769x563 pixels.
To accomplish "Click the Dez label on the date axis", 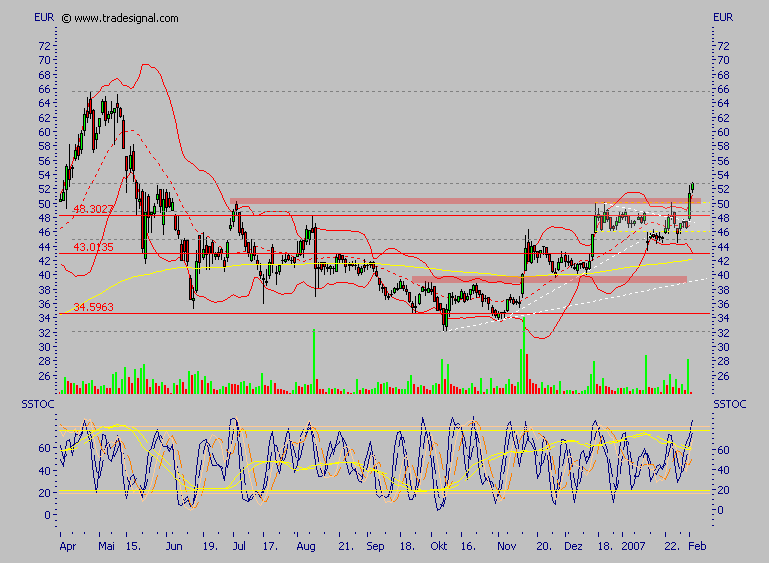I will pyautogui.click(x=575, y=549).
